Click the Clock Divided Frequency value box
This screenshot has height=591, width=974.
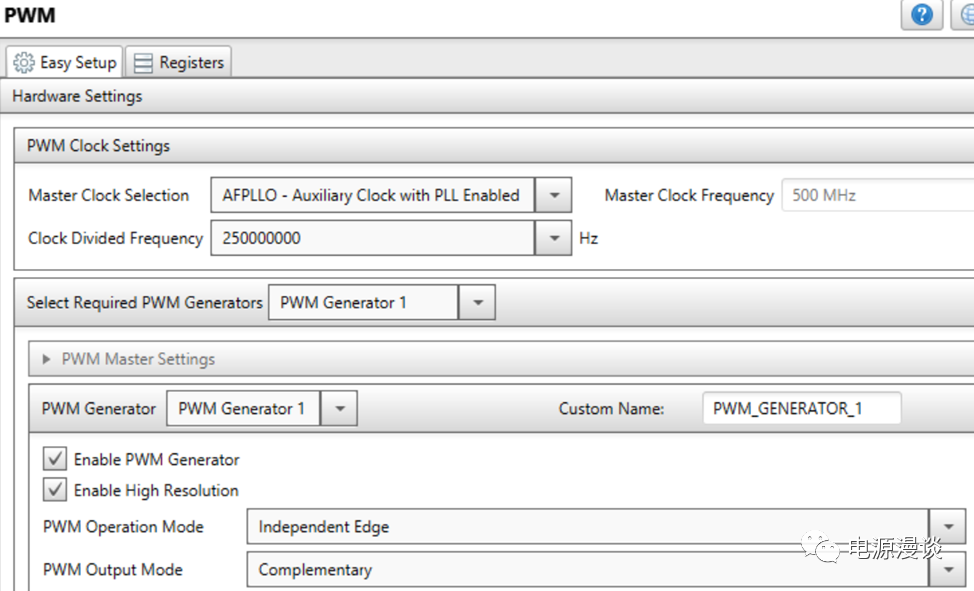pyautogui.click(x=372, y=239)
